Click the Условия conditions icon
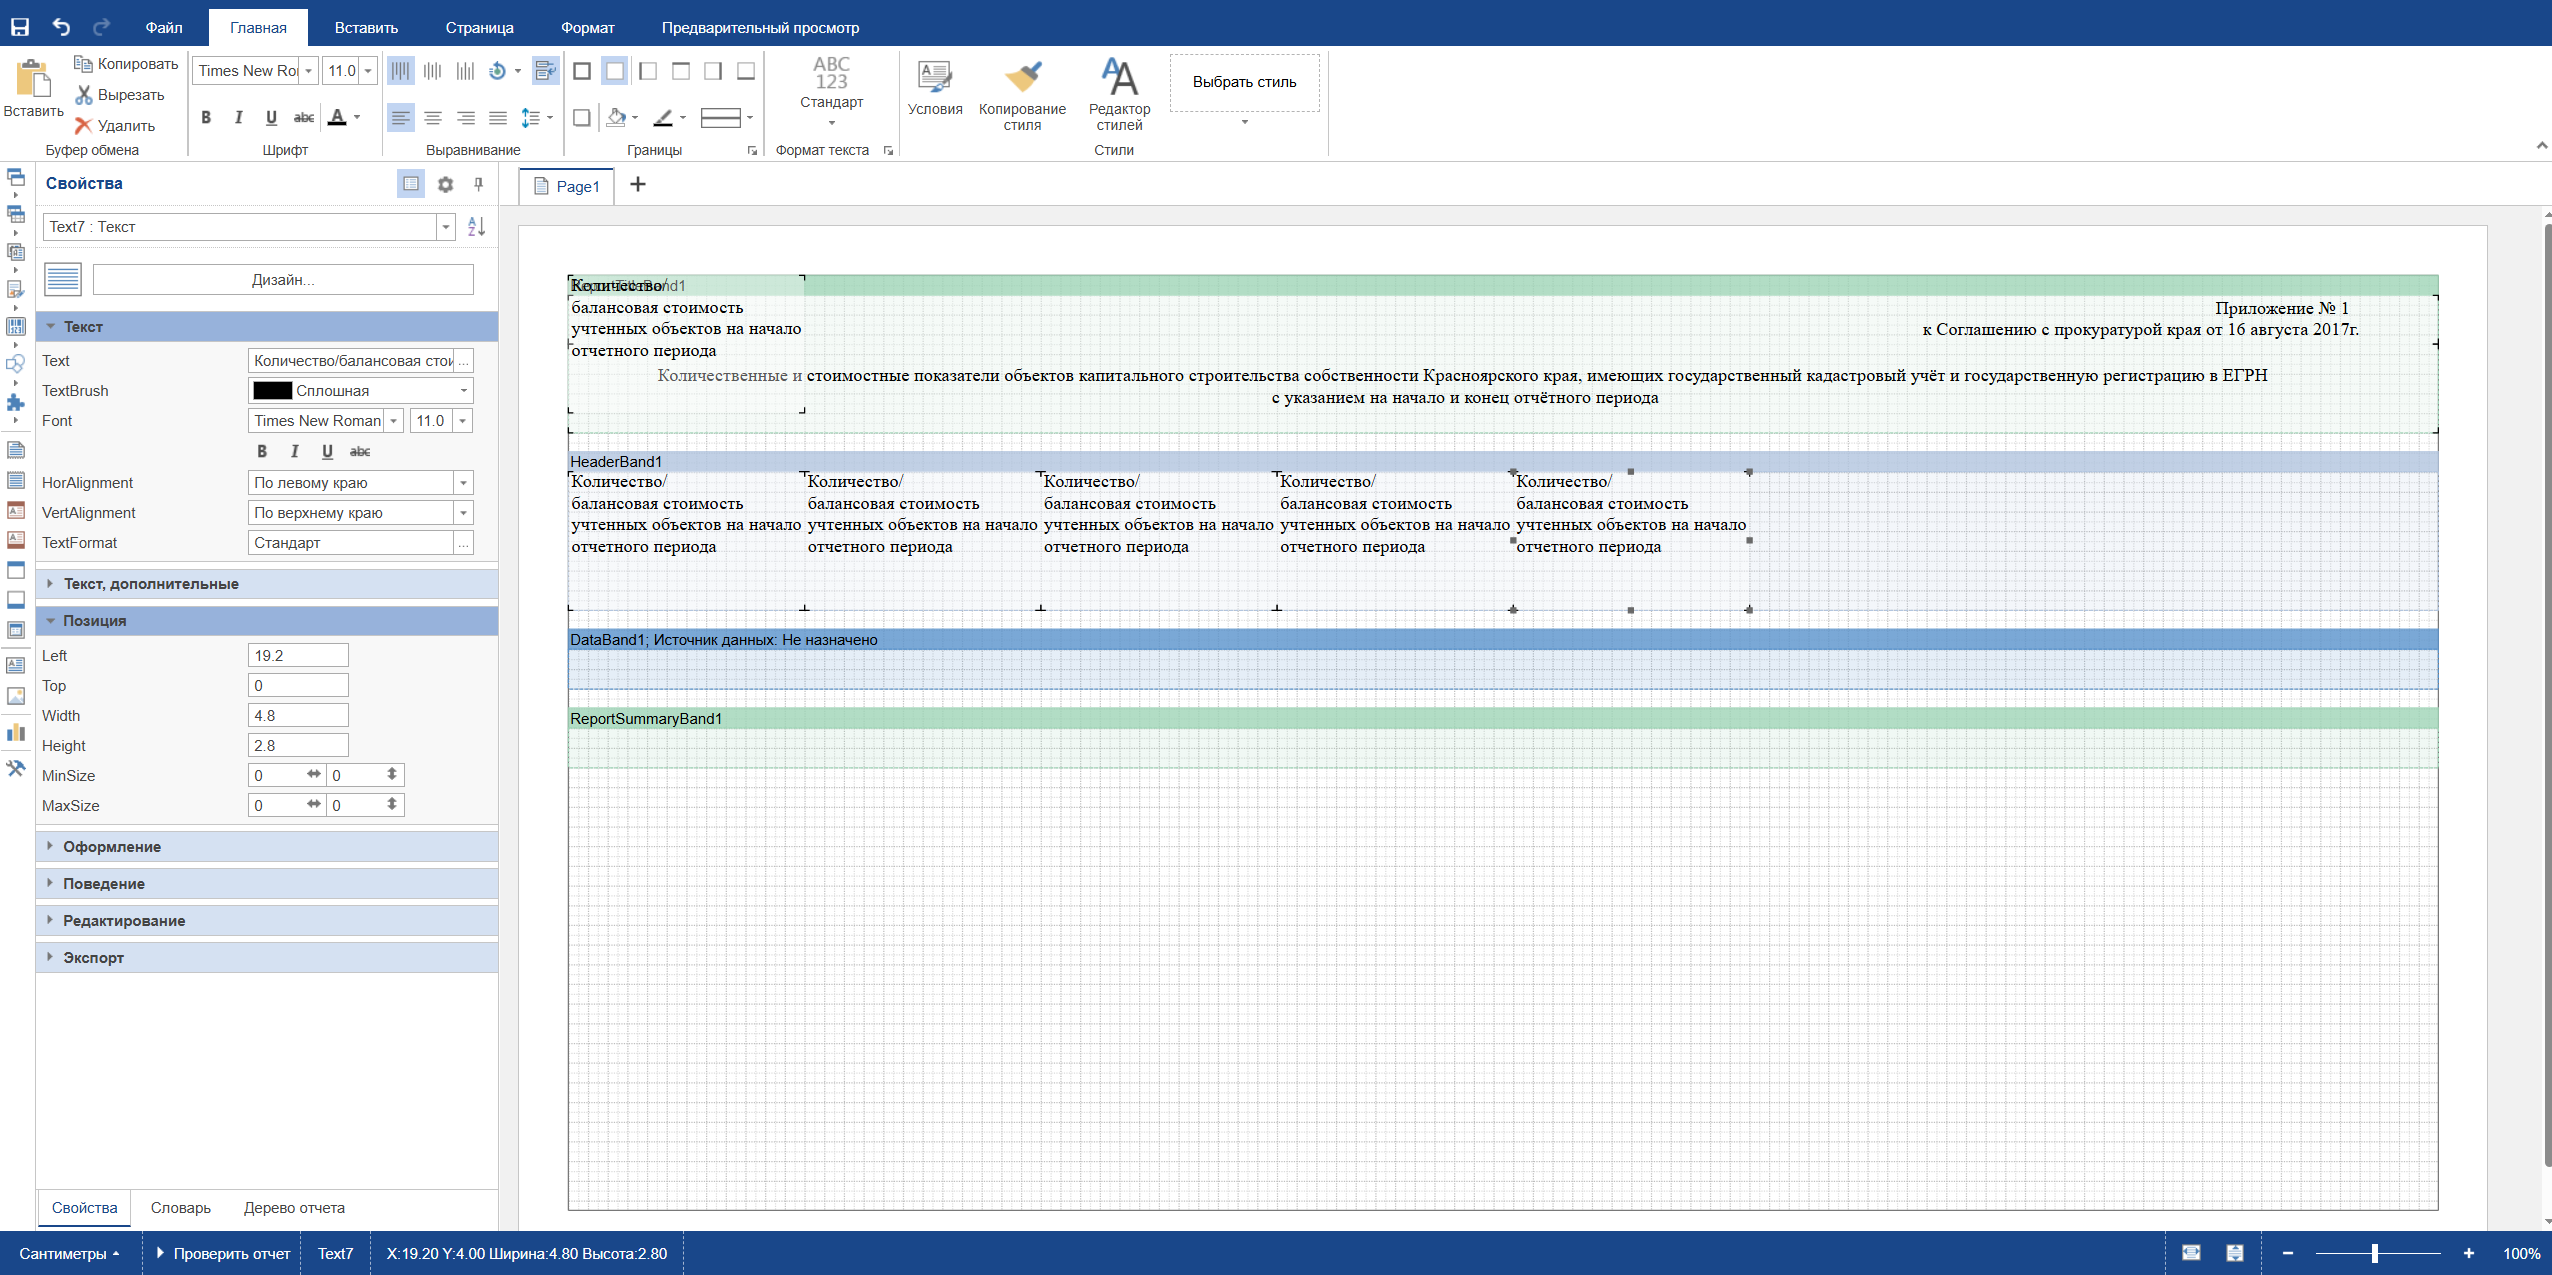Screen dimensions: 2552x1275 pyautogui.click(x=935, y=88)
